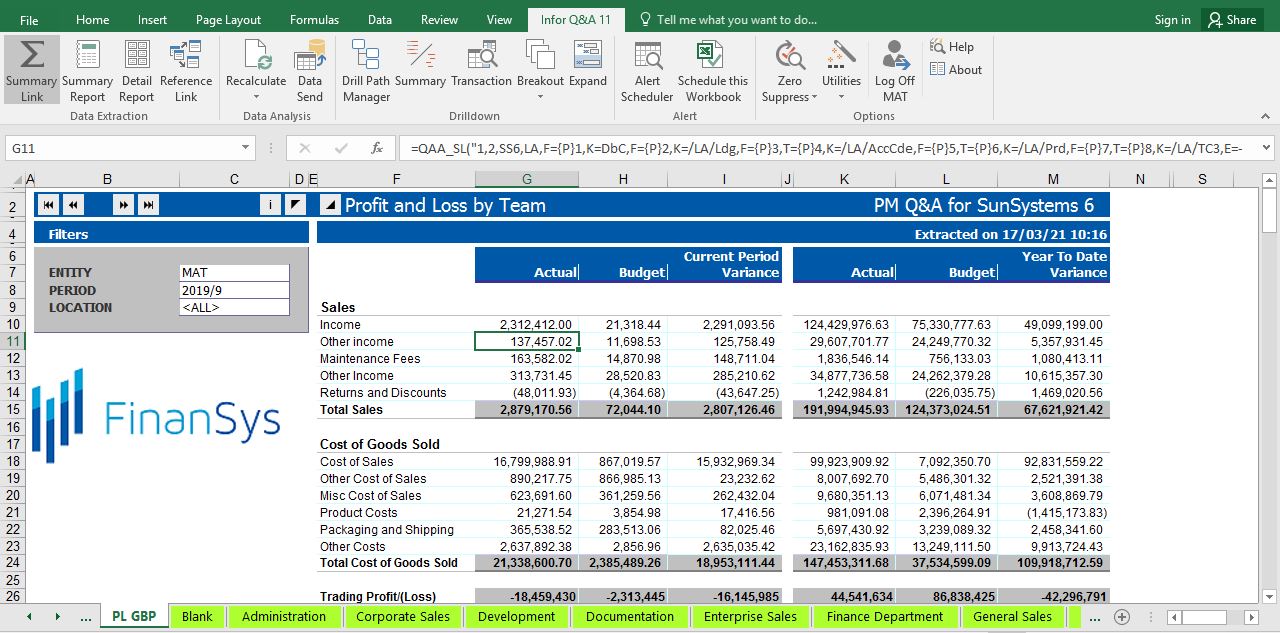
Task: Select the Administration sheet tab
Action: pyautogui.click(x=284, y=617)
